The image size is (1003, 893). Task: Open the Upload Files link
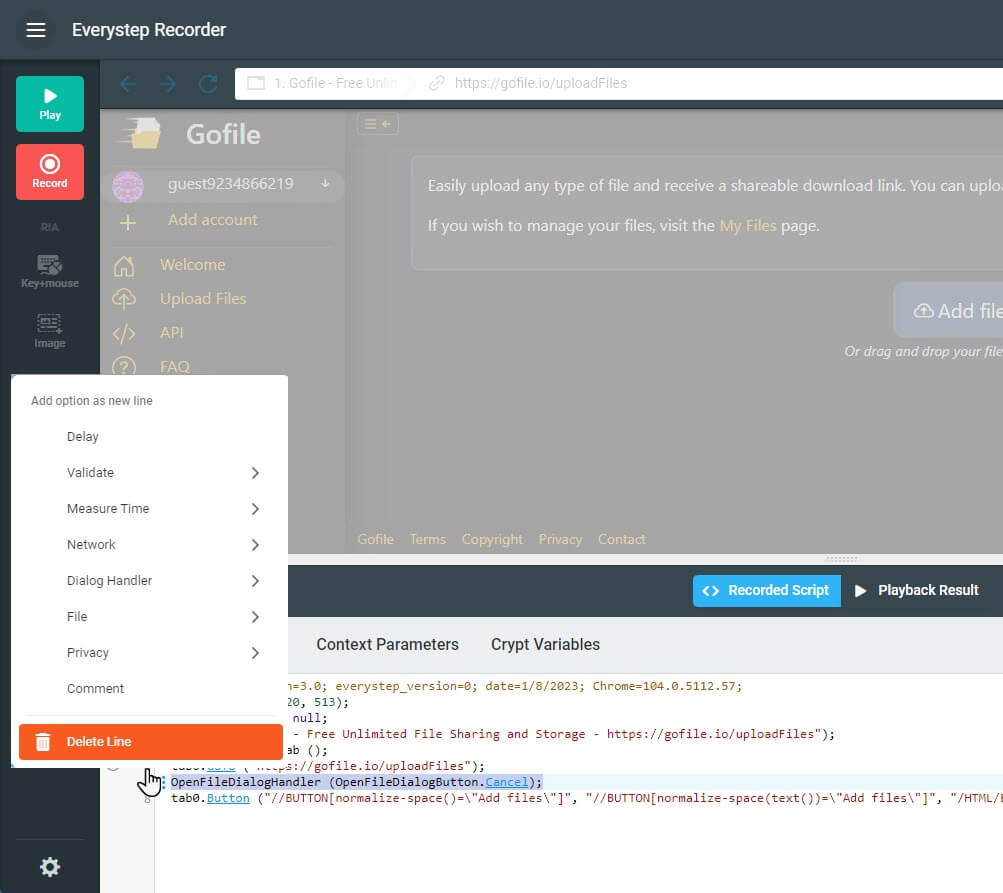coord(203,299)
